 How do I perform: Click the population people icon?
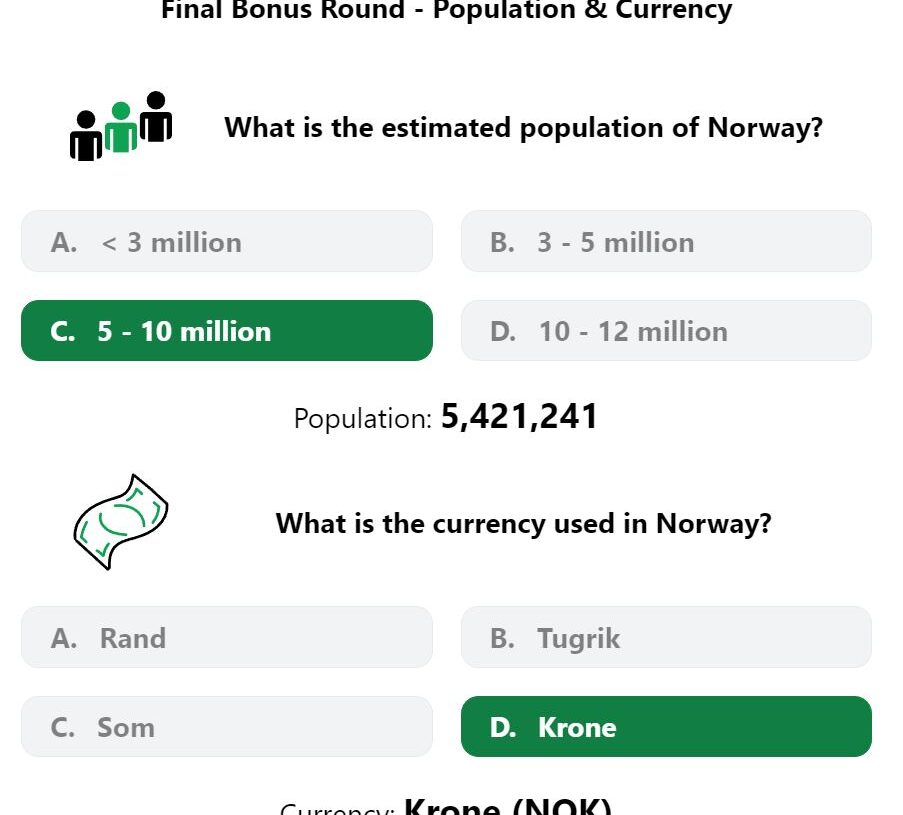tap(121, 126)
